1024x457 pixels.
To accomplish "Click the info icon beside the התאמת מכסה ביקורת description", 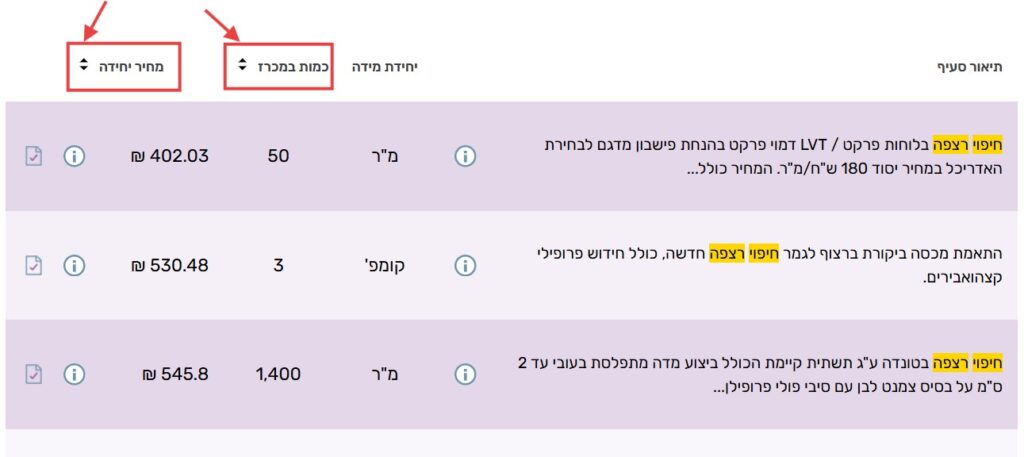I will pyautogui.click(x=465, y=265).
